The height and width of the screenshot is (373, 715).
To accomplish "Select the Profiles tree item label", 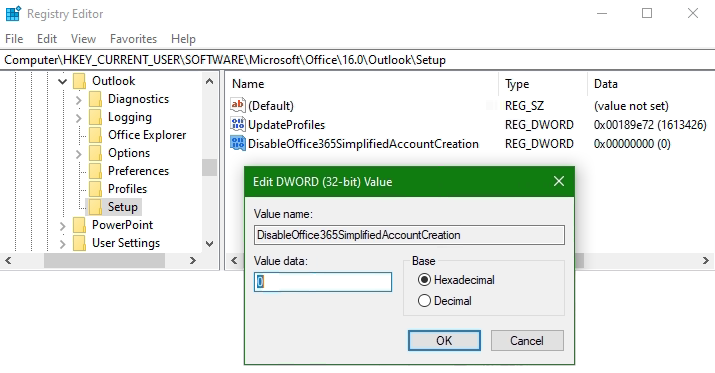I will coord(127,189).
